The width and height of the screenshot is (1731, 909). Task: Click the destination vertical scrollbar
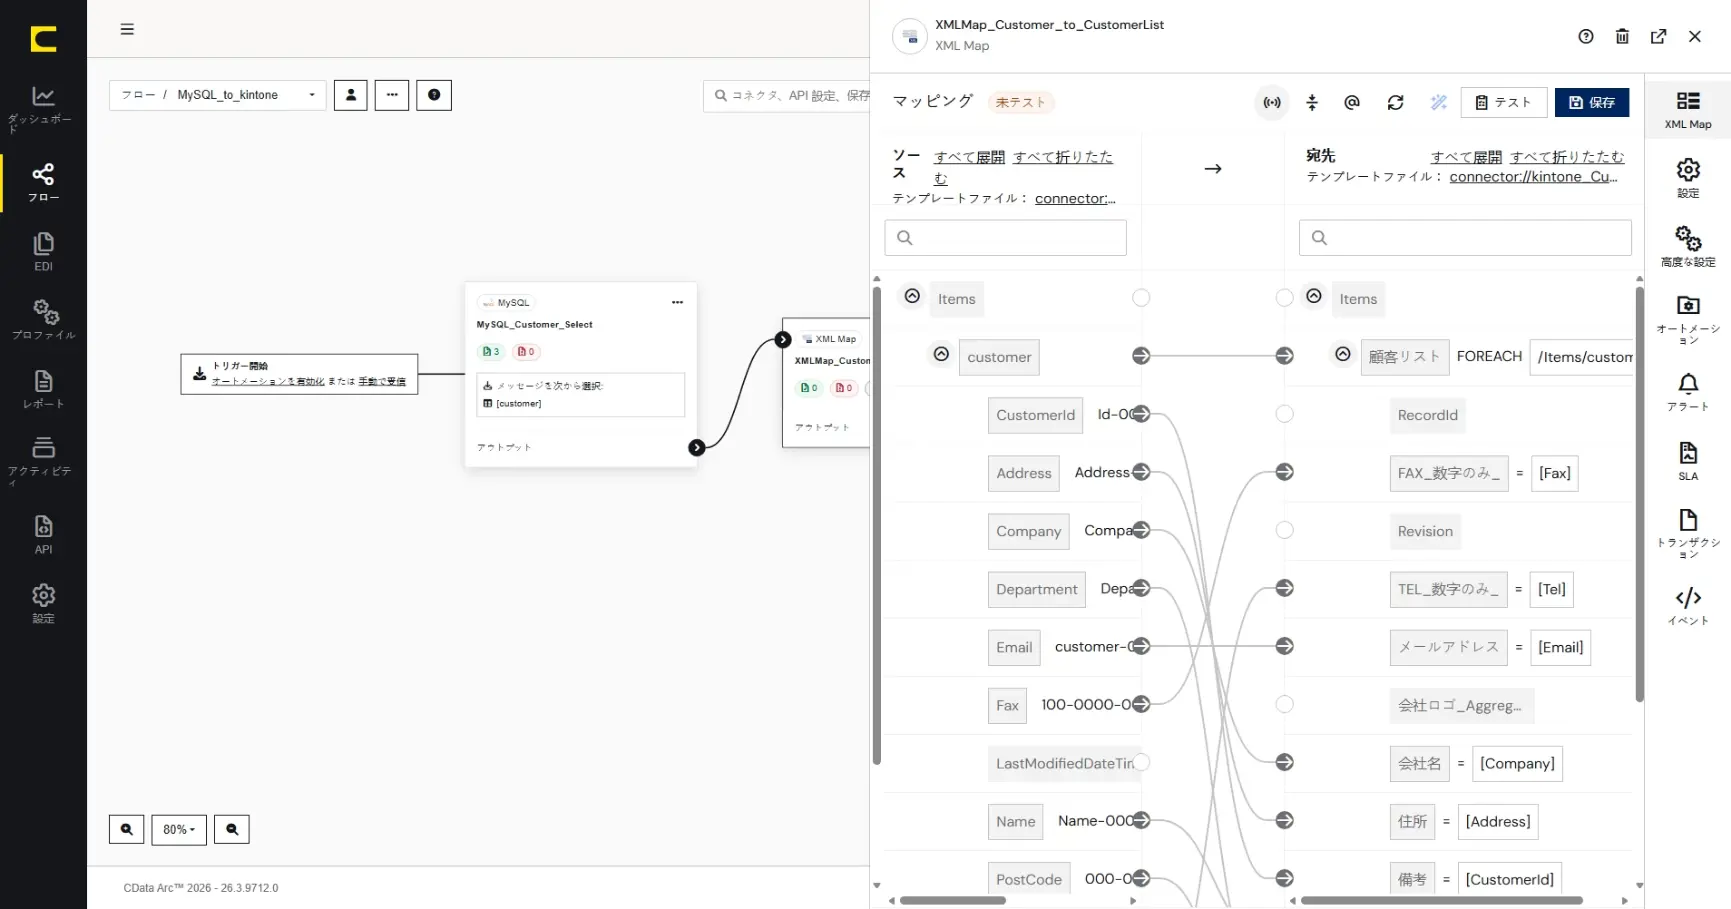pyautogui.click(x=1639, y=494)
